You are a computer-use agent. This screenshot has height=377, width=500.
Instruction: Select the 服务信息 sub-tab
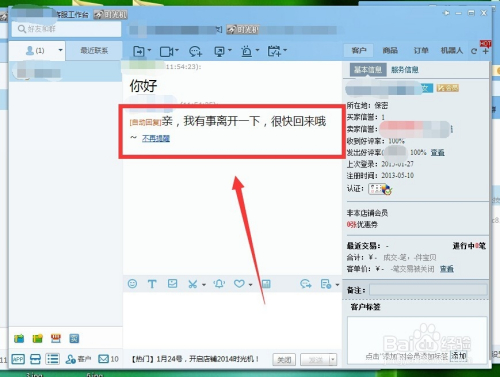[x=405, y=70]
